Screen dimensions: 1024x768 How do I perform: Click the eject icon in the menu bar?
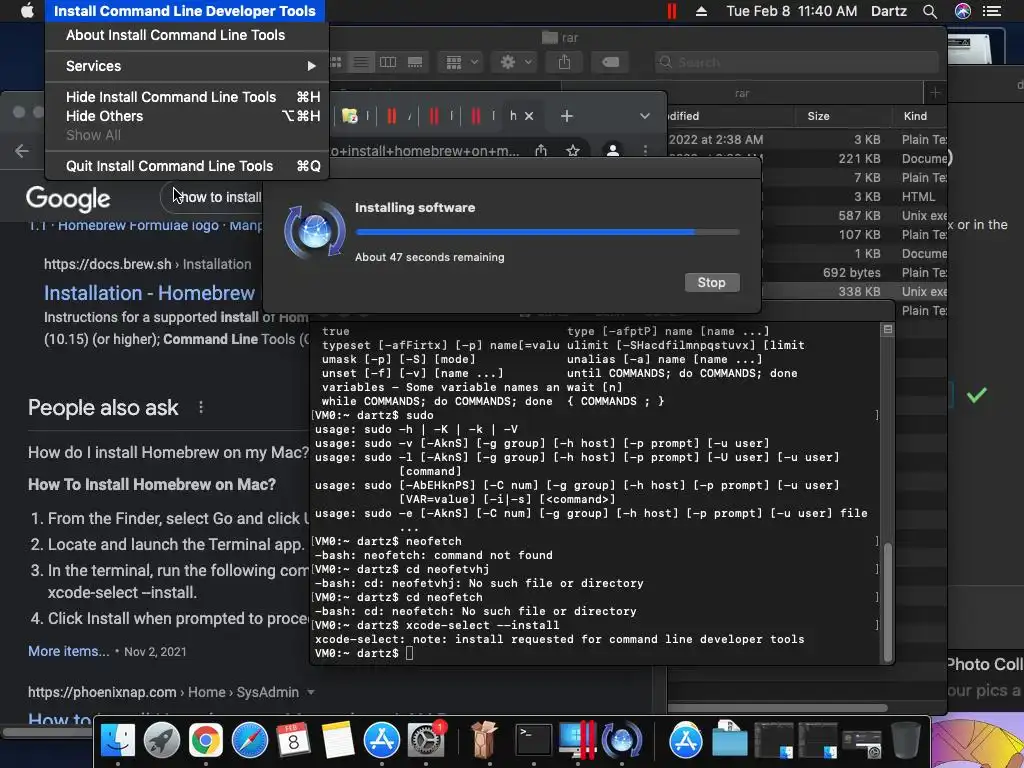[701, 11]
